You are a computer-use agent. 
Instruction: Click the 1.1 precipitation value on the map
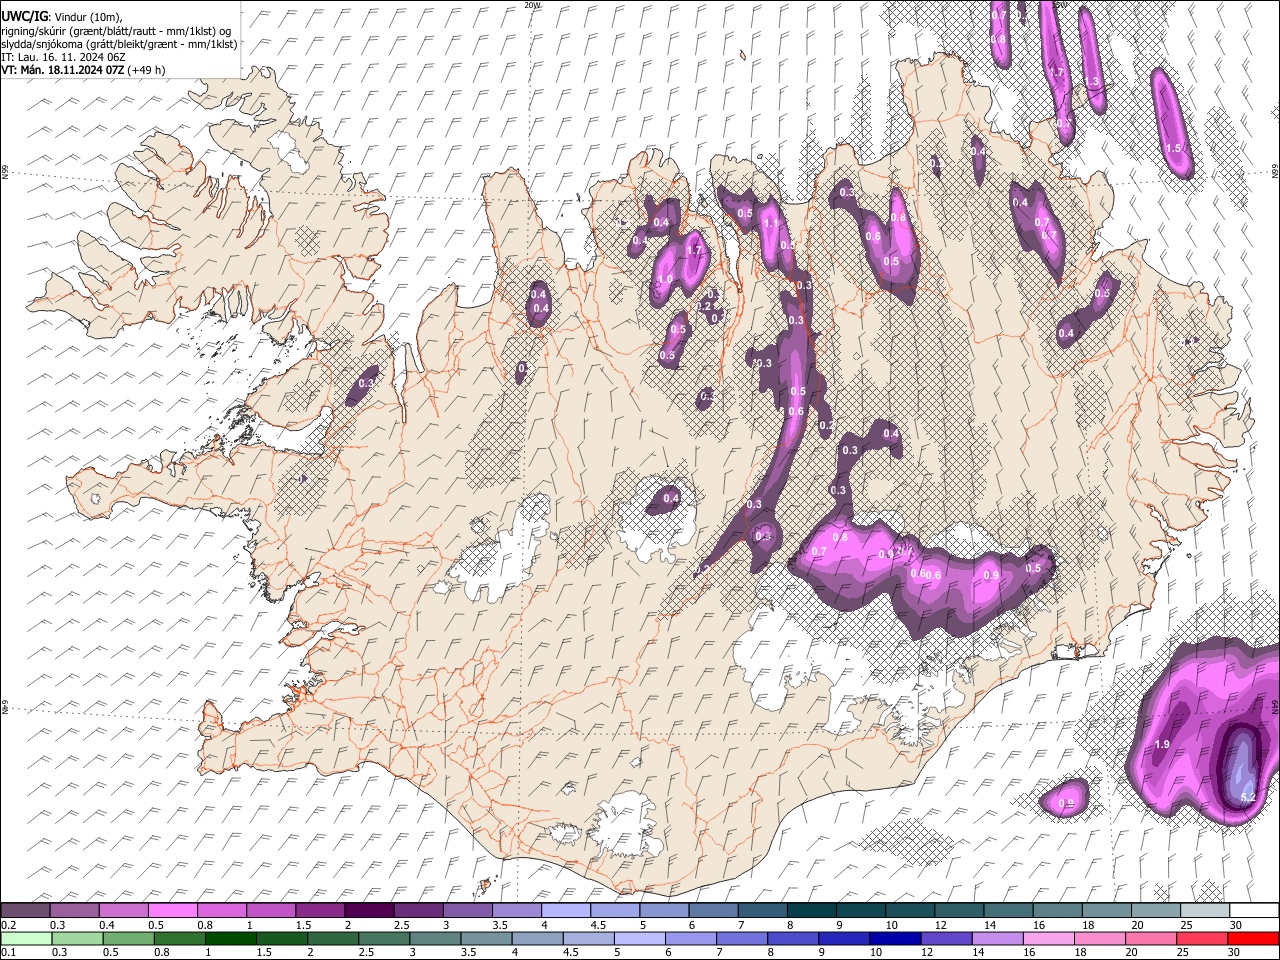pos(770,224)
